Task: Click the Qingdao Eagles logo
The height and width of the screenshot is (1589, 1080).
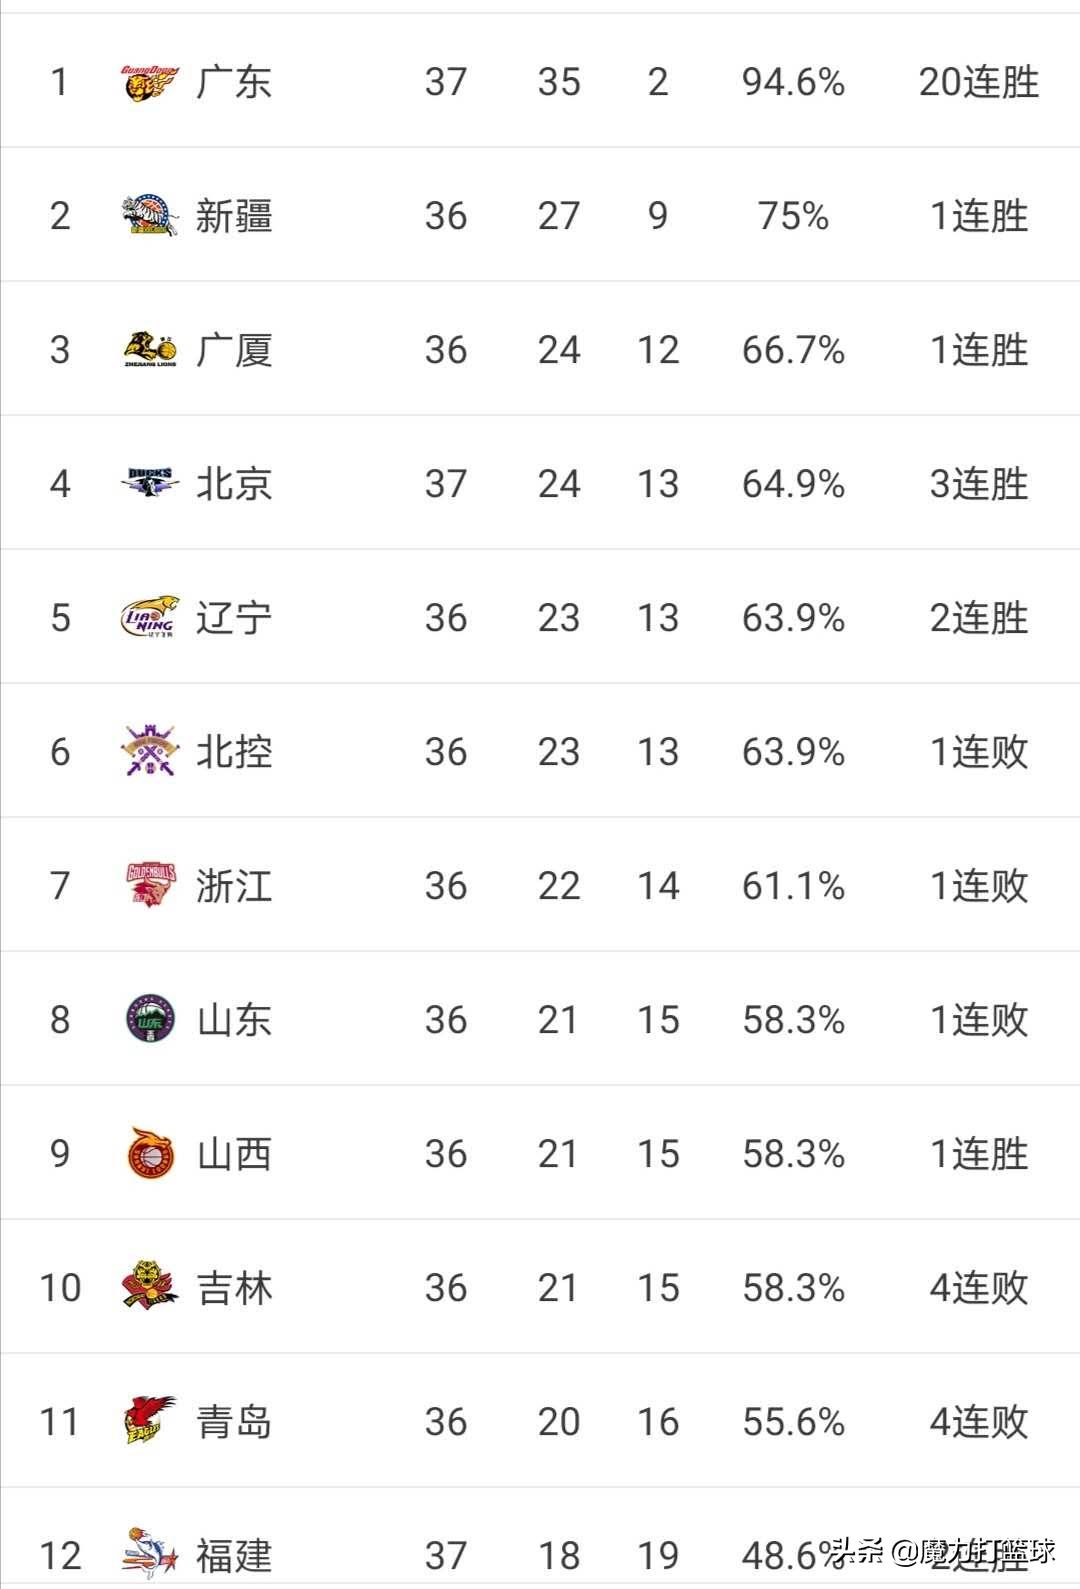Action: coord(150,1421)
